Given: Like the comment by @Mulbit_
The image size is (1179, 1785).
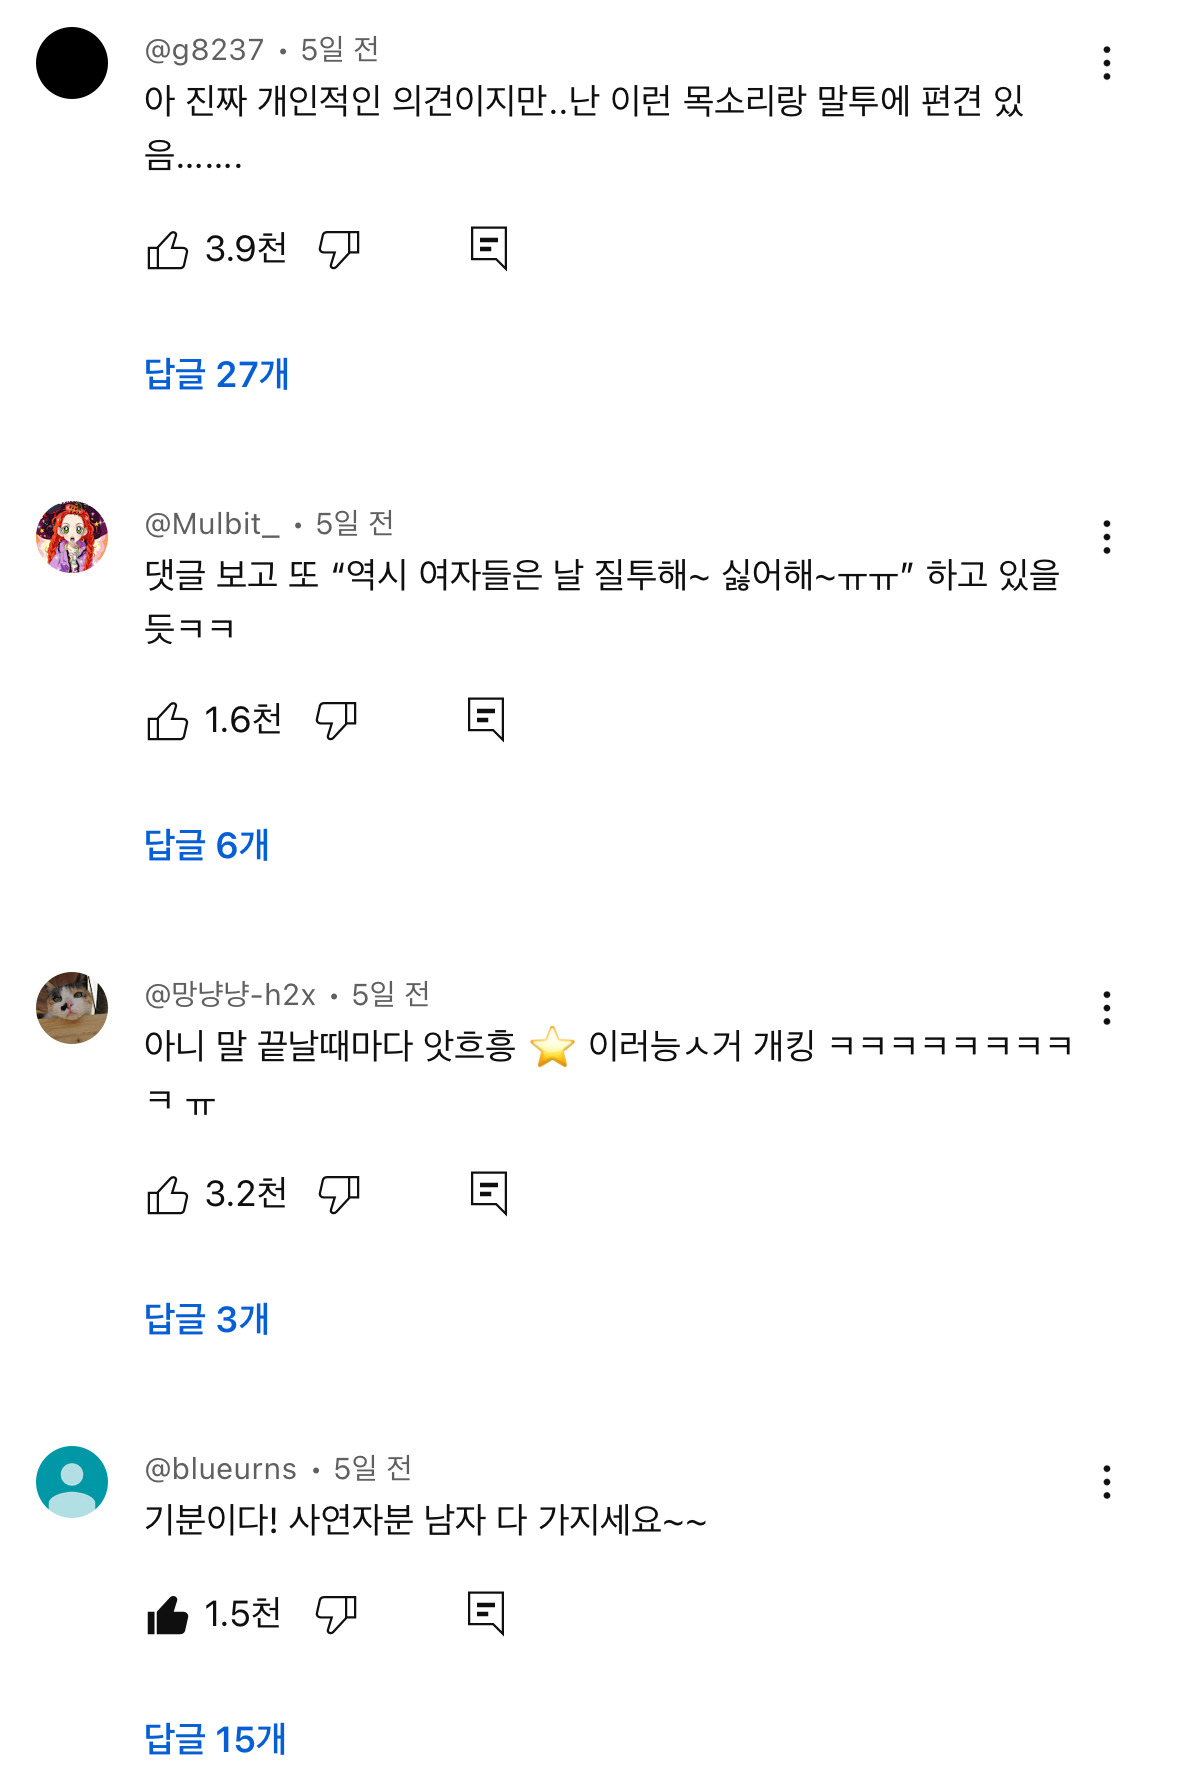Looking at the screenshot, I should tap(167, 720).
